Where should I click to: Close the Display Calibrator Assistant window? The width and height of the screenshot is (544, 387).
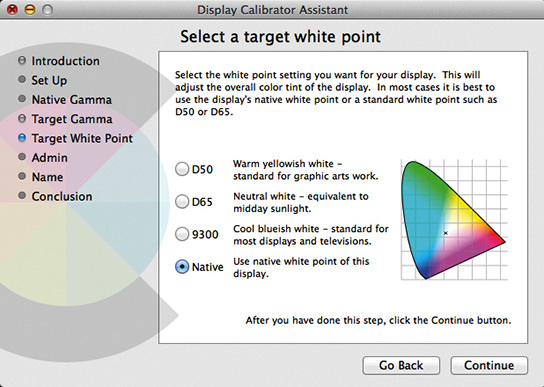12,10
